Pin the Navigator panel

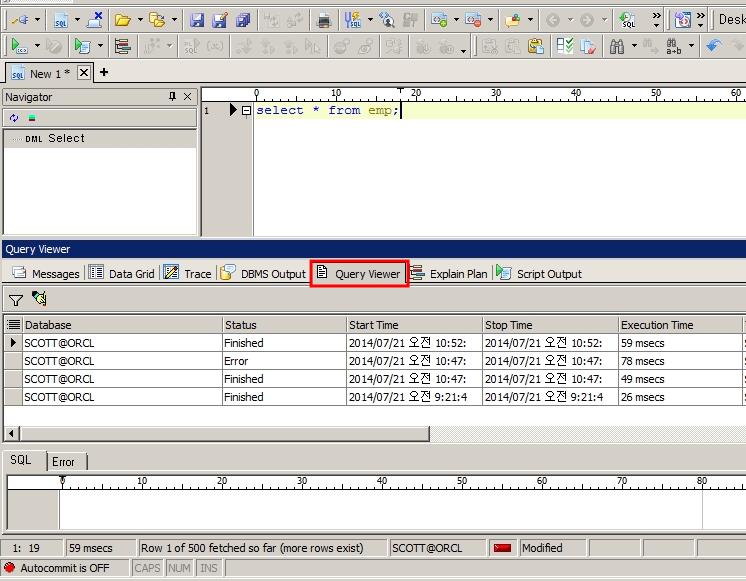coord(172,97)
